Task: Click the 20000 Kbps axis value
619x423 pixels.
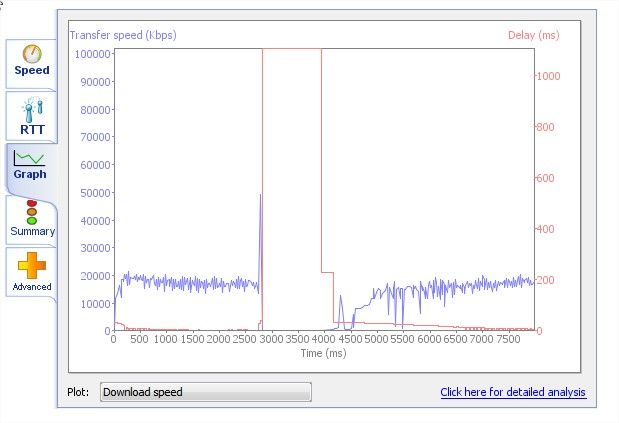Action: pos(96,276)
